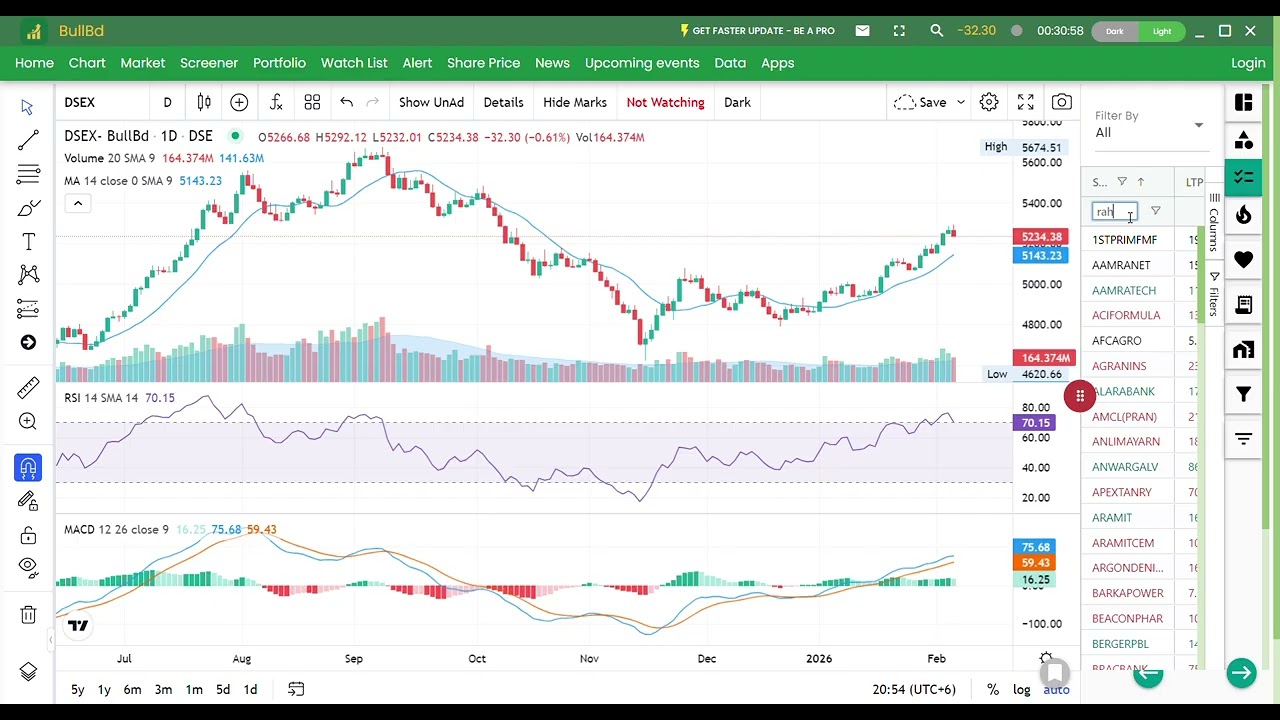Click the Login link
1280x720 pixels.
[1248, 63]
